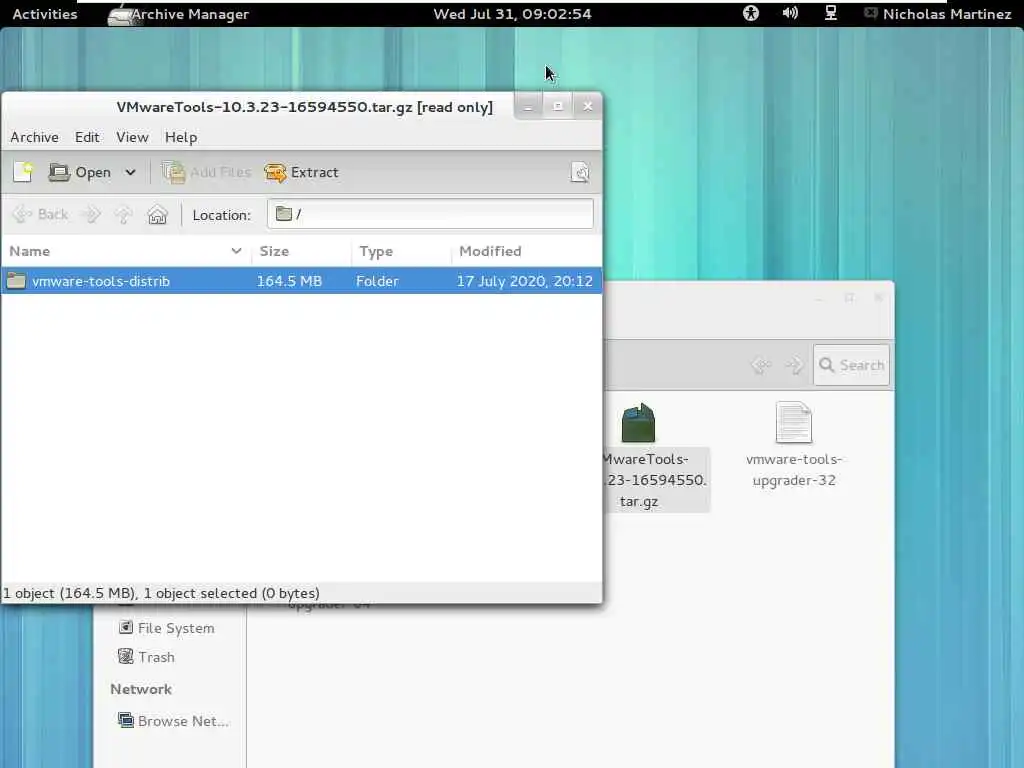The width and height of the screenshot is (1024, 768).
Task: Click the status bar object count text
Action: point(161,593)
